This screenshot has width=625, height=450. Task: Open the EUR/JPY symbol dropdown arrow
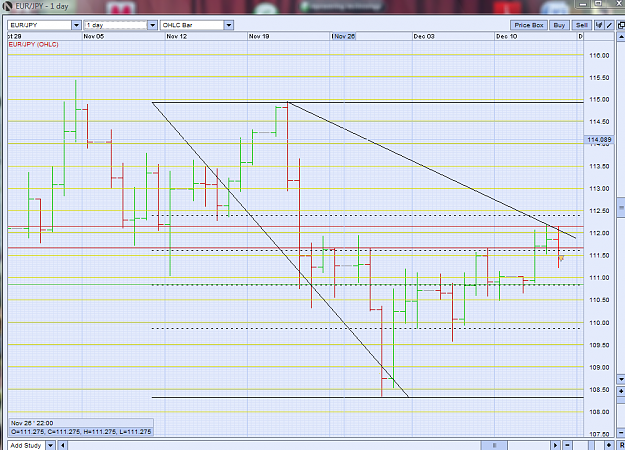click(77, 25)
